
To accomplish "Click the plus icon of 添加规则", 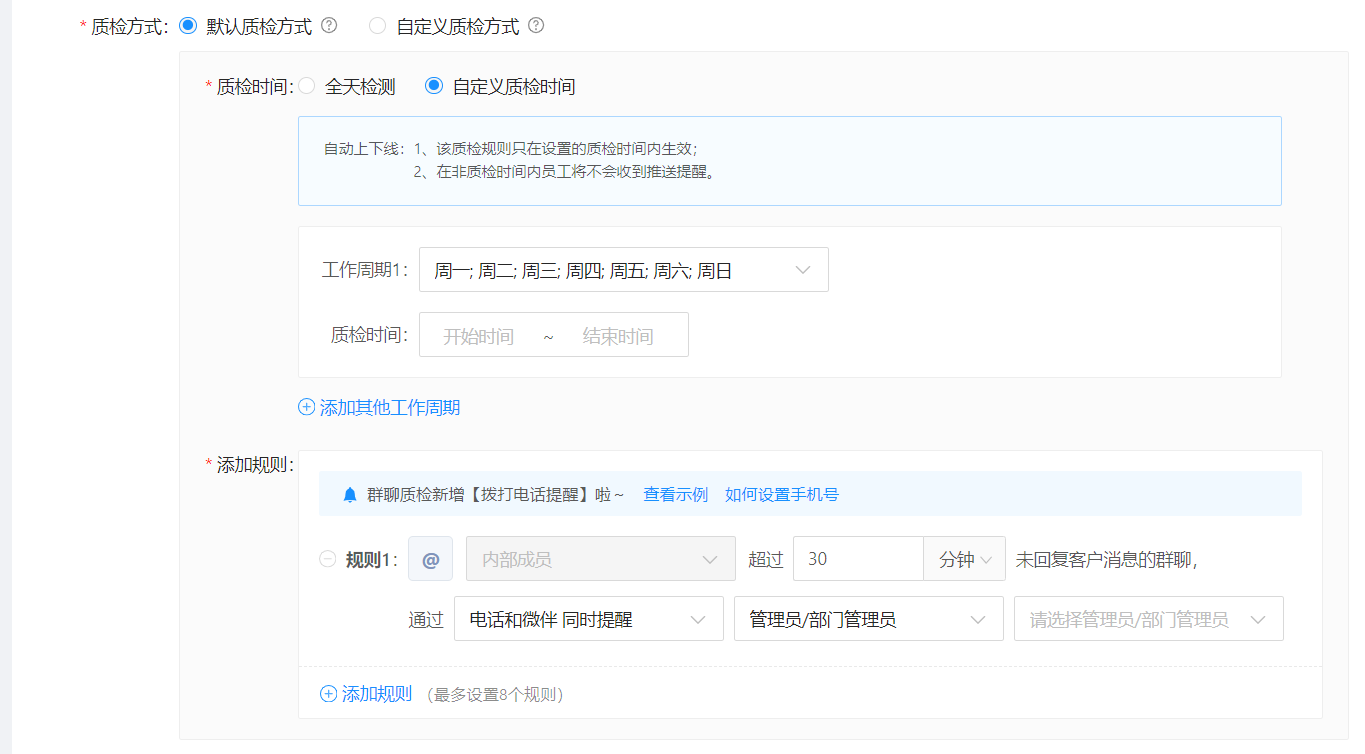I will [x=328, y=694].
